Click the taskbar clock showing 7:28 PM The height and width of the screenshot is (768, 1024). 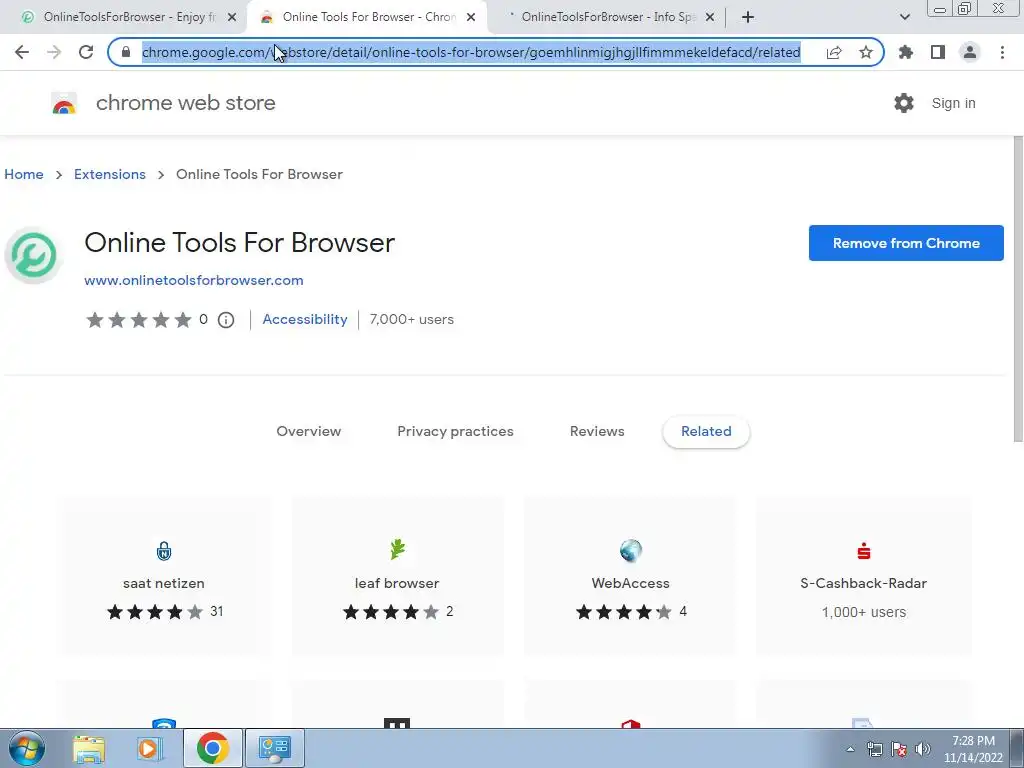[973, 749]
